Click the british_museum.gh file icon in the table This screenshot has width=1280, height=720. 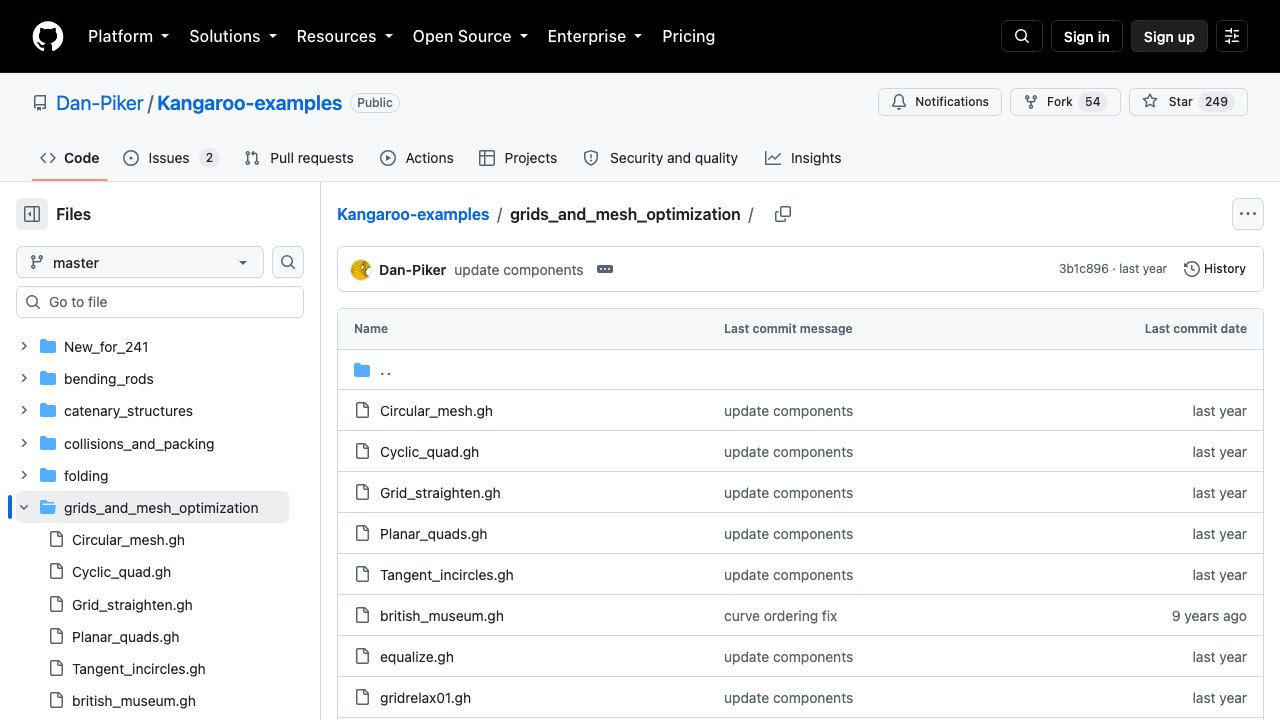coord(362,616)
